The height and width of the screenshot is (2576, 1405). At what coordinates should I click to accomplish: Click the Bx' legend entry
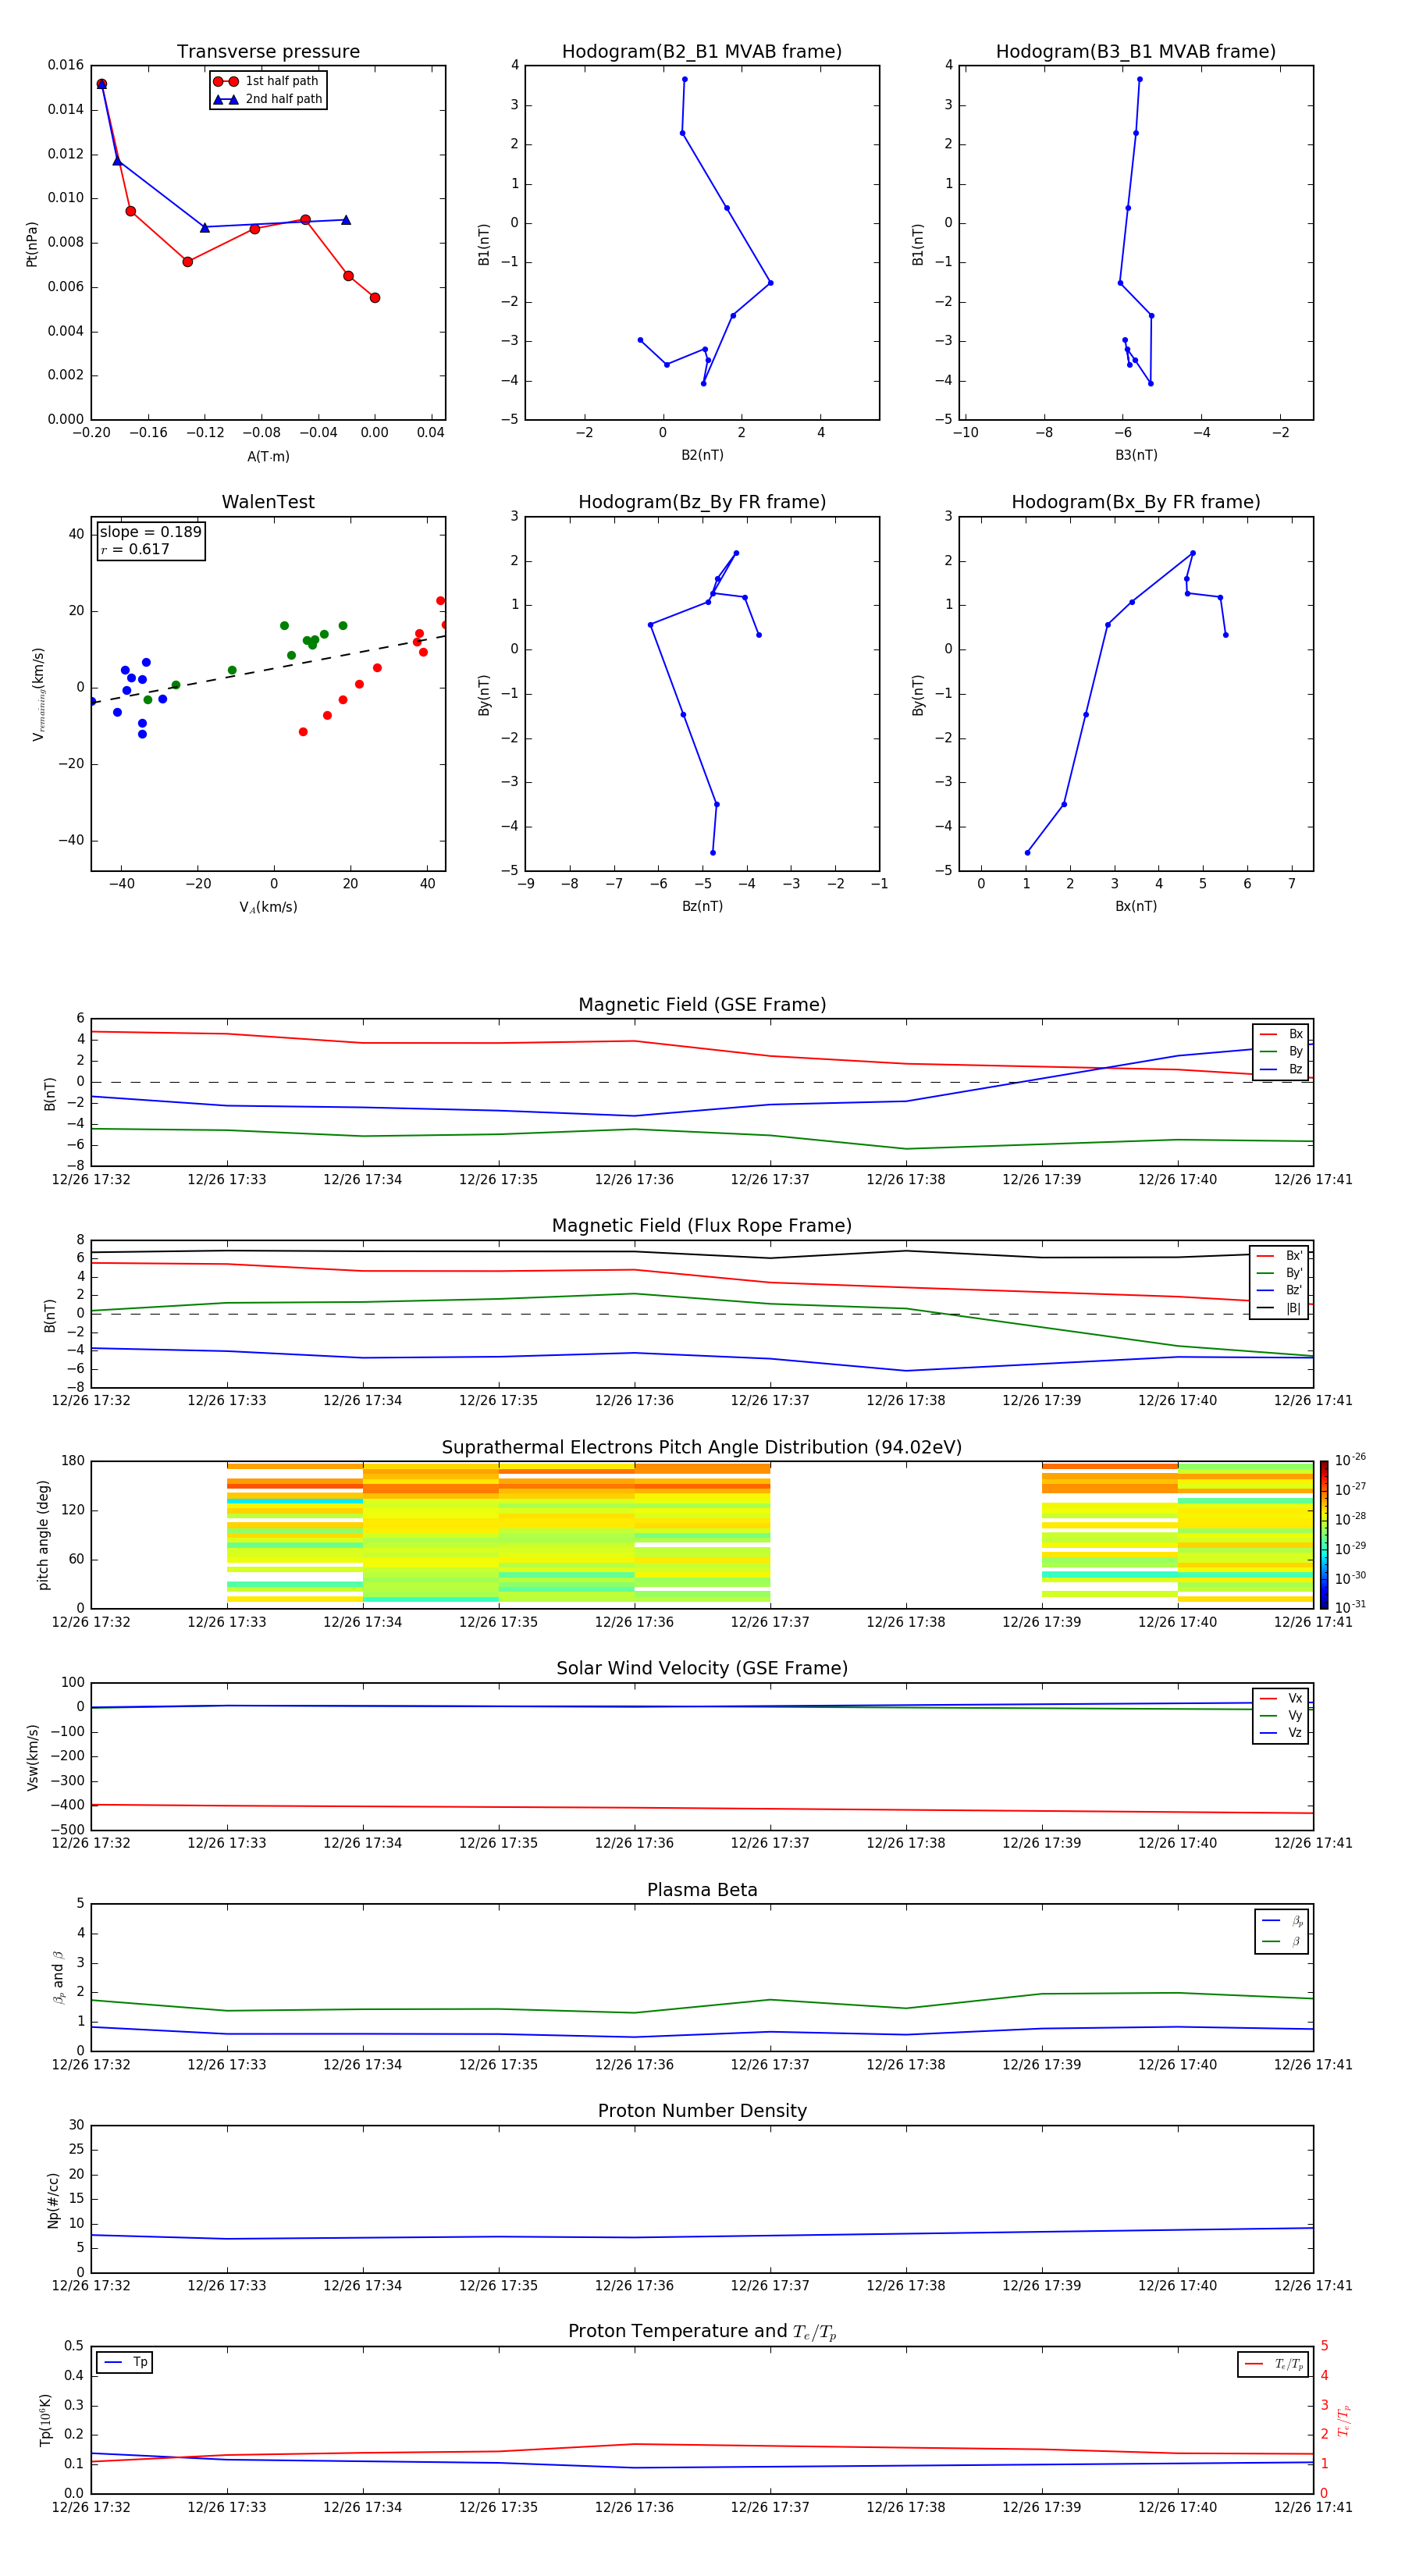coord(1280,1256)
